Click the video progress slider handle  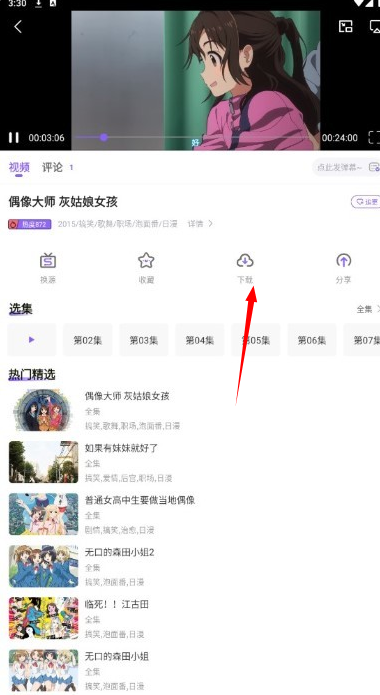click(x=104, y=137)
